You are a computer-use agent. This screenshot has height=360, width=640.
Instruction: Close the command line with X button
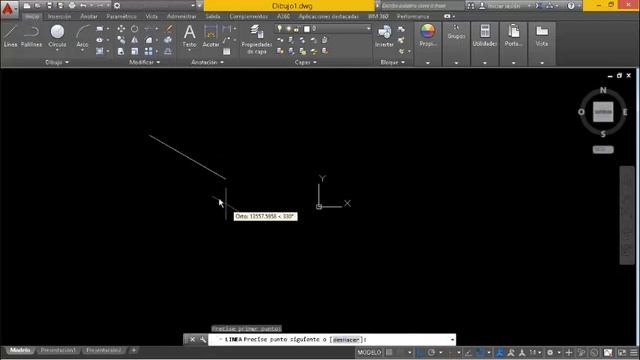coord(192,340)
